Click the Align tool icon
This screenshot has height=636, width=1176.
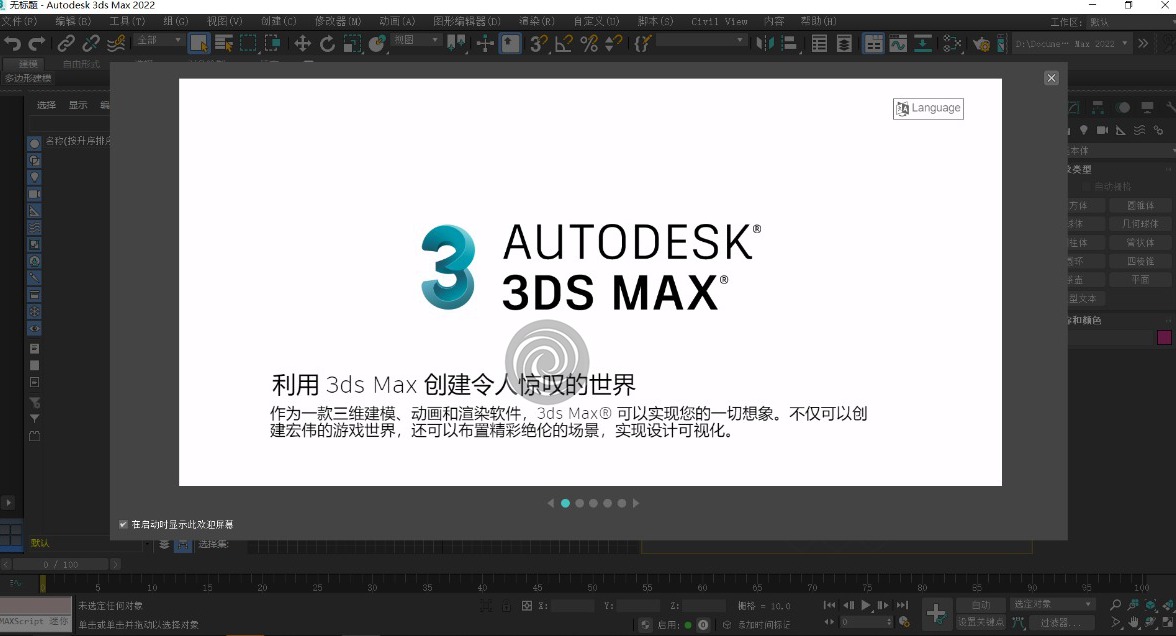pyautogui.click(x=789, y=44)
